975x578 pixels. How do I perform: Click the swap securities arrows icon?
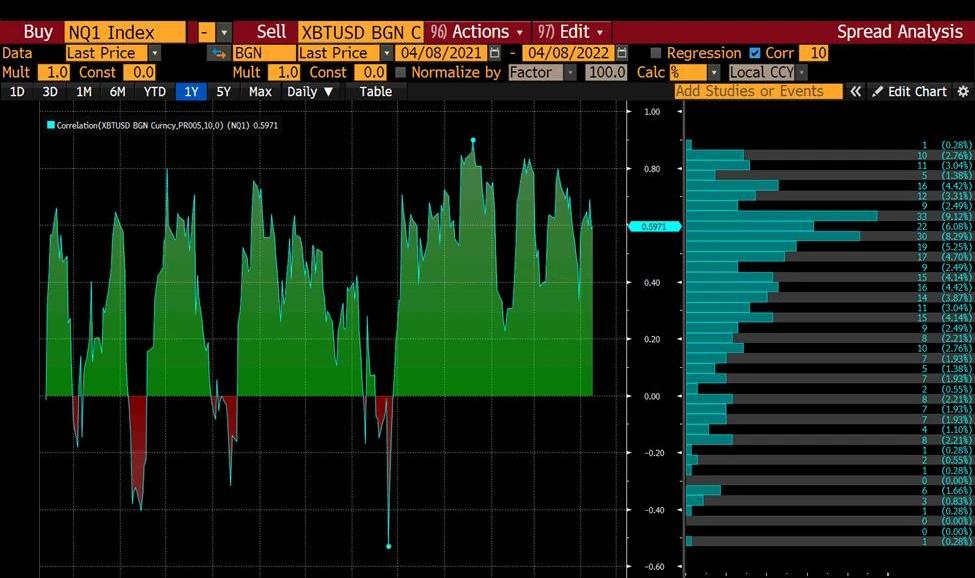tap(217, 53)
